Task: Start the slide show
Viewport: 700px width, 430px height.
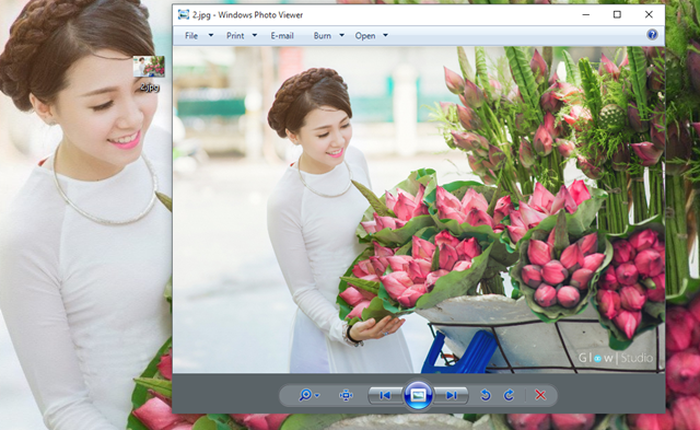Action: tap(418, 395)
